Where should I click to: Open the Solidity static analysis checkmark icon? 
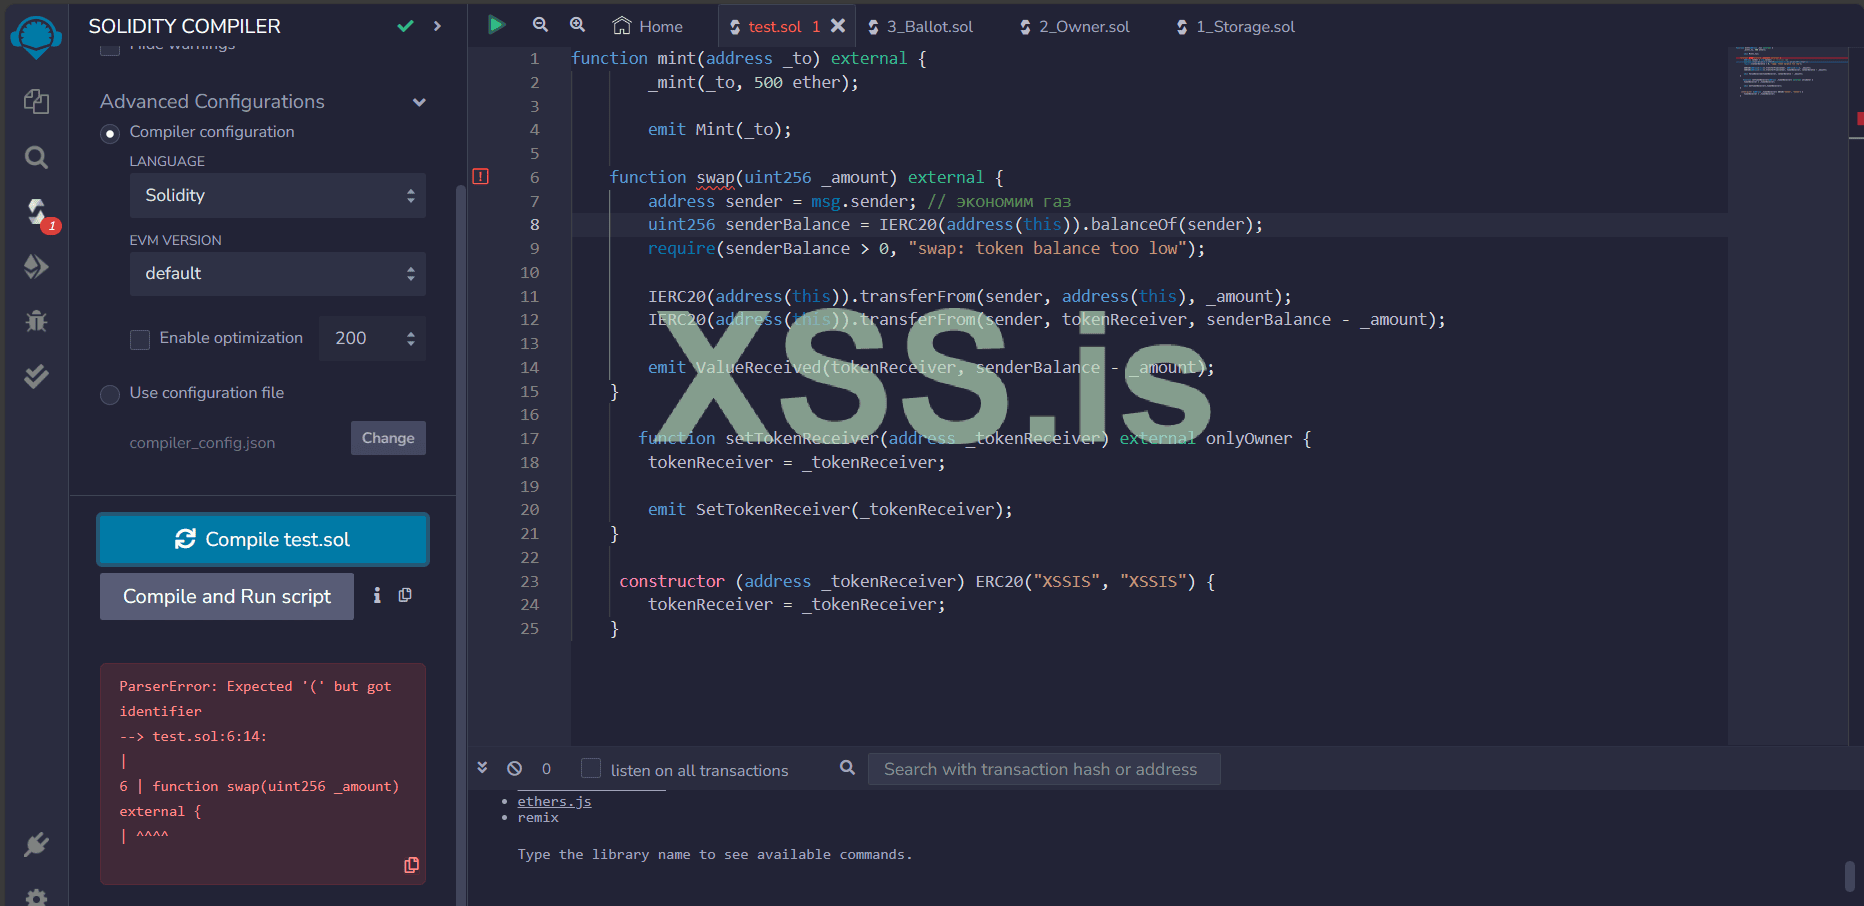click(x=36, y=376)
